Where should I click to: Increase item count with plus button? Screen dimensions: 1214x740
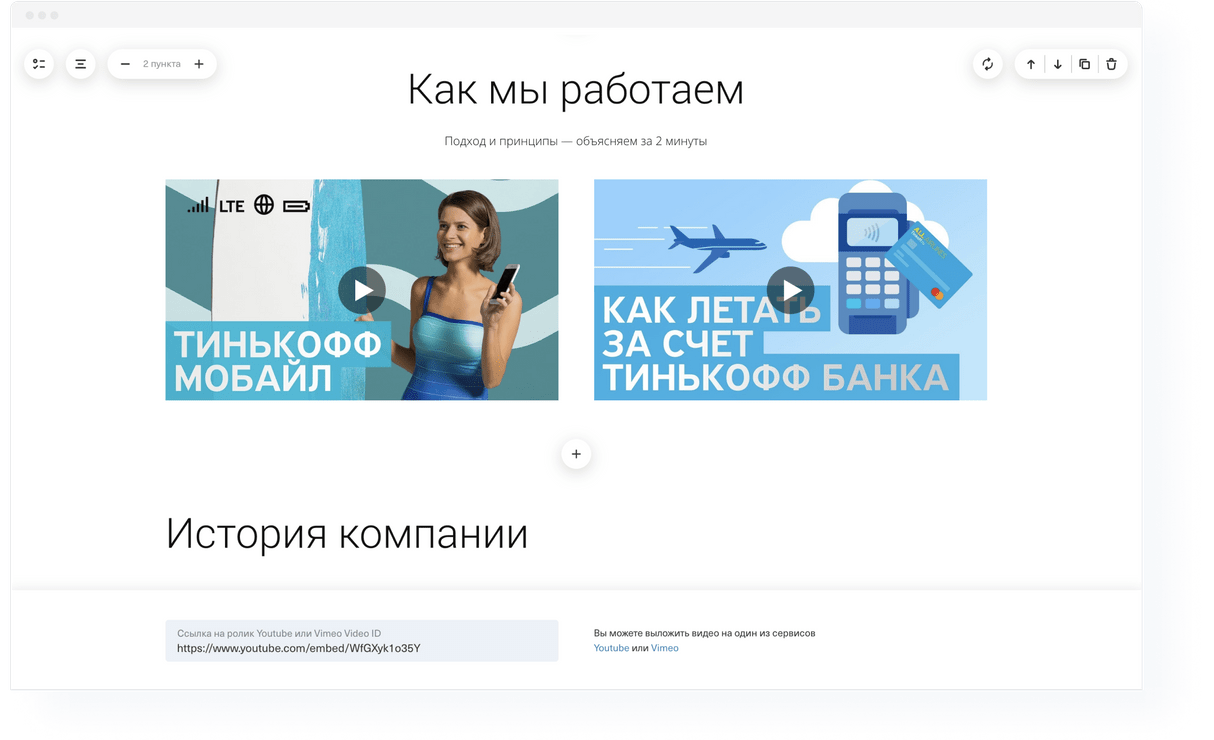199,64
